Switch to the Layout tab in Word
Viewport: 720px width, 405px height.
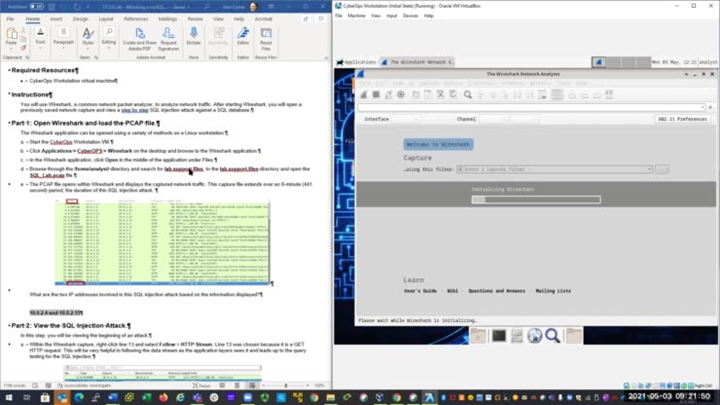point(106,19)
